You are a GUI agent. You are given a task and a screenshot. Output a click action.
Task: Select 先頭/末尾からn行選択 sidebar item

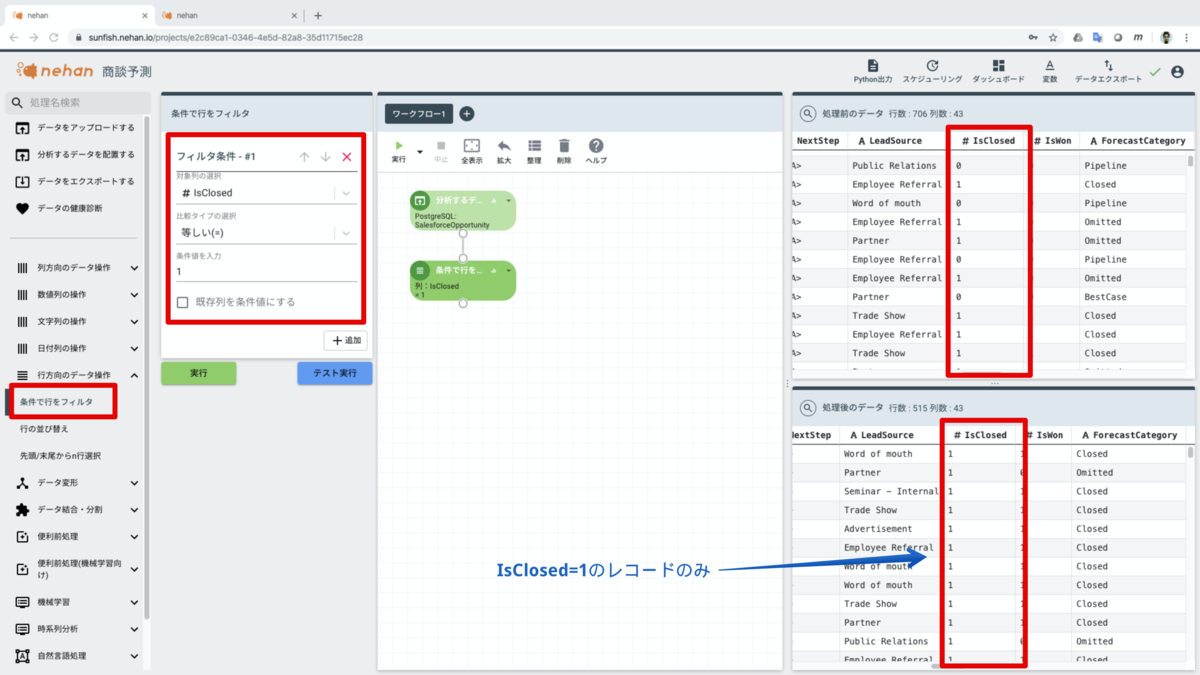[60, 455]
